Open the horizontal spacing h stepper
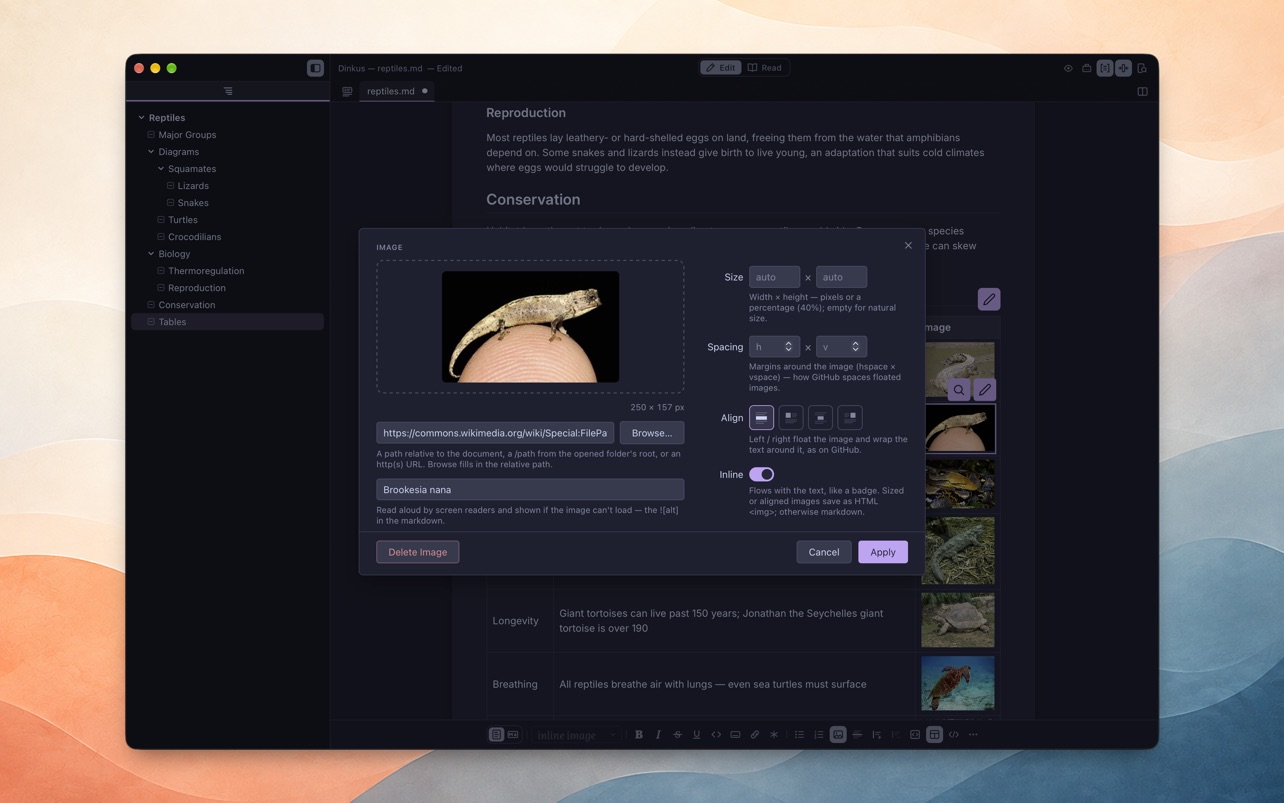 (x=774, y=347)
